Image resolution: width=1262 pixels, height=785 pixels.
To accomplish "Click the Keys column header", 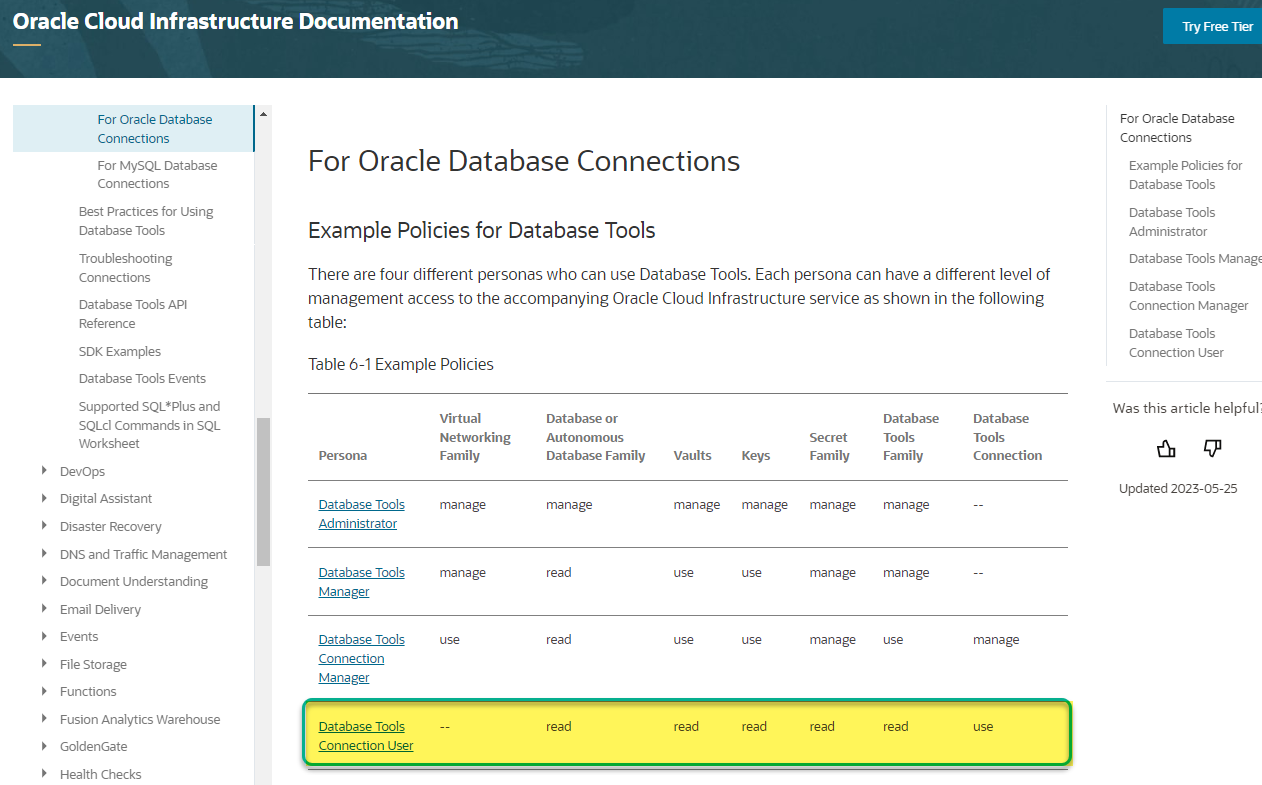I will [756, 455].
